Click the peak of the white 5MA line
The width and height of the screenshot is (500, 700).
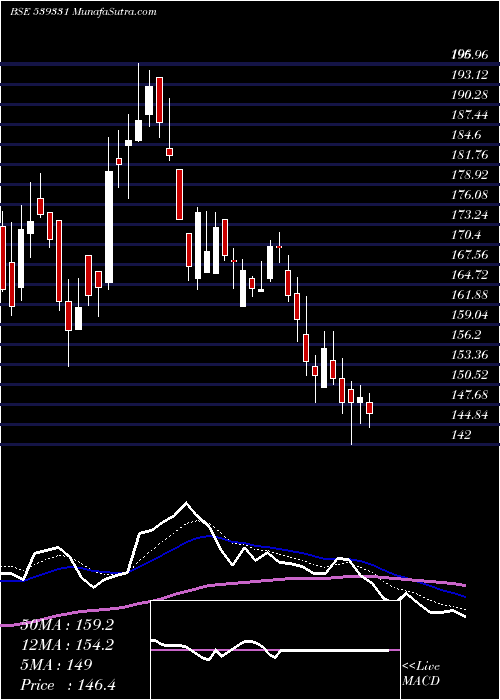tap(187, 503)
